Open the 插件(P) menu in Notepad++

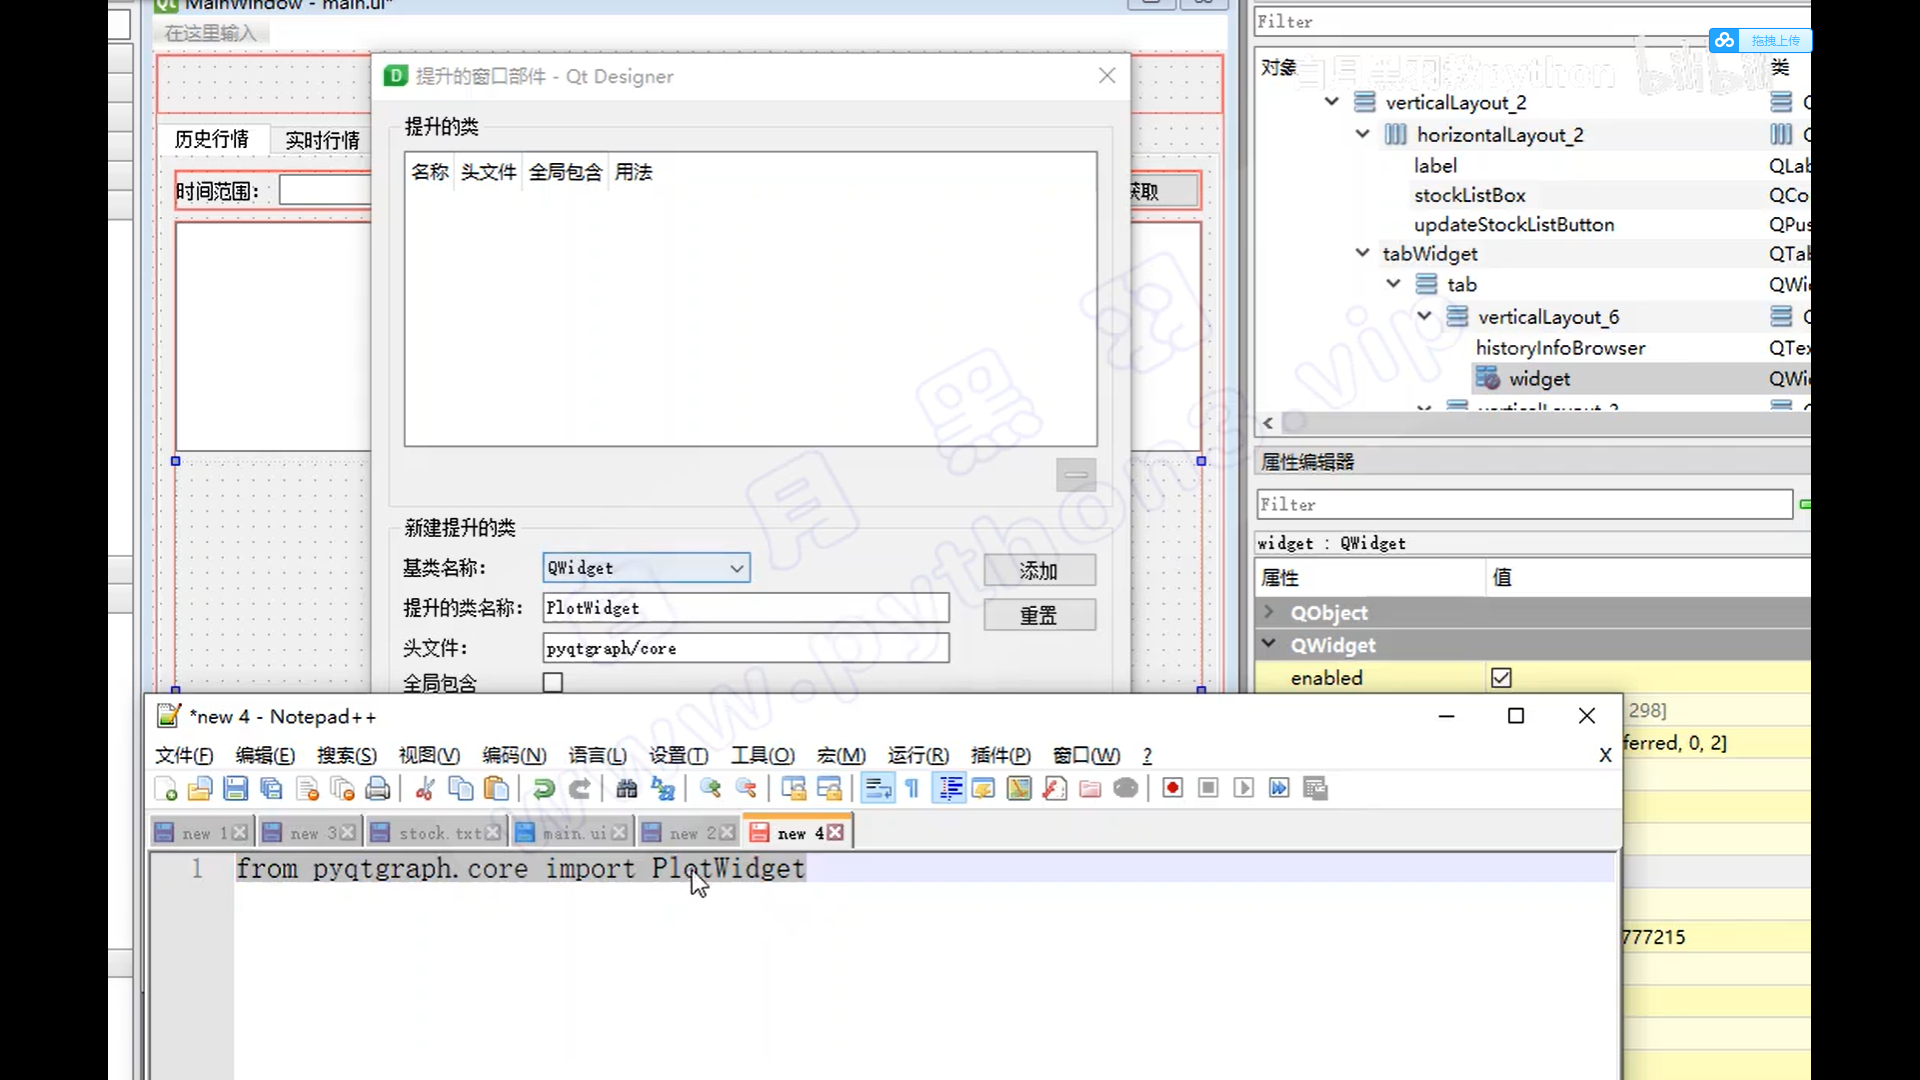click(x=1000, y=755)
